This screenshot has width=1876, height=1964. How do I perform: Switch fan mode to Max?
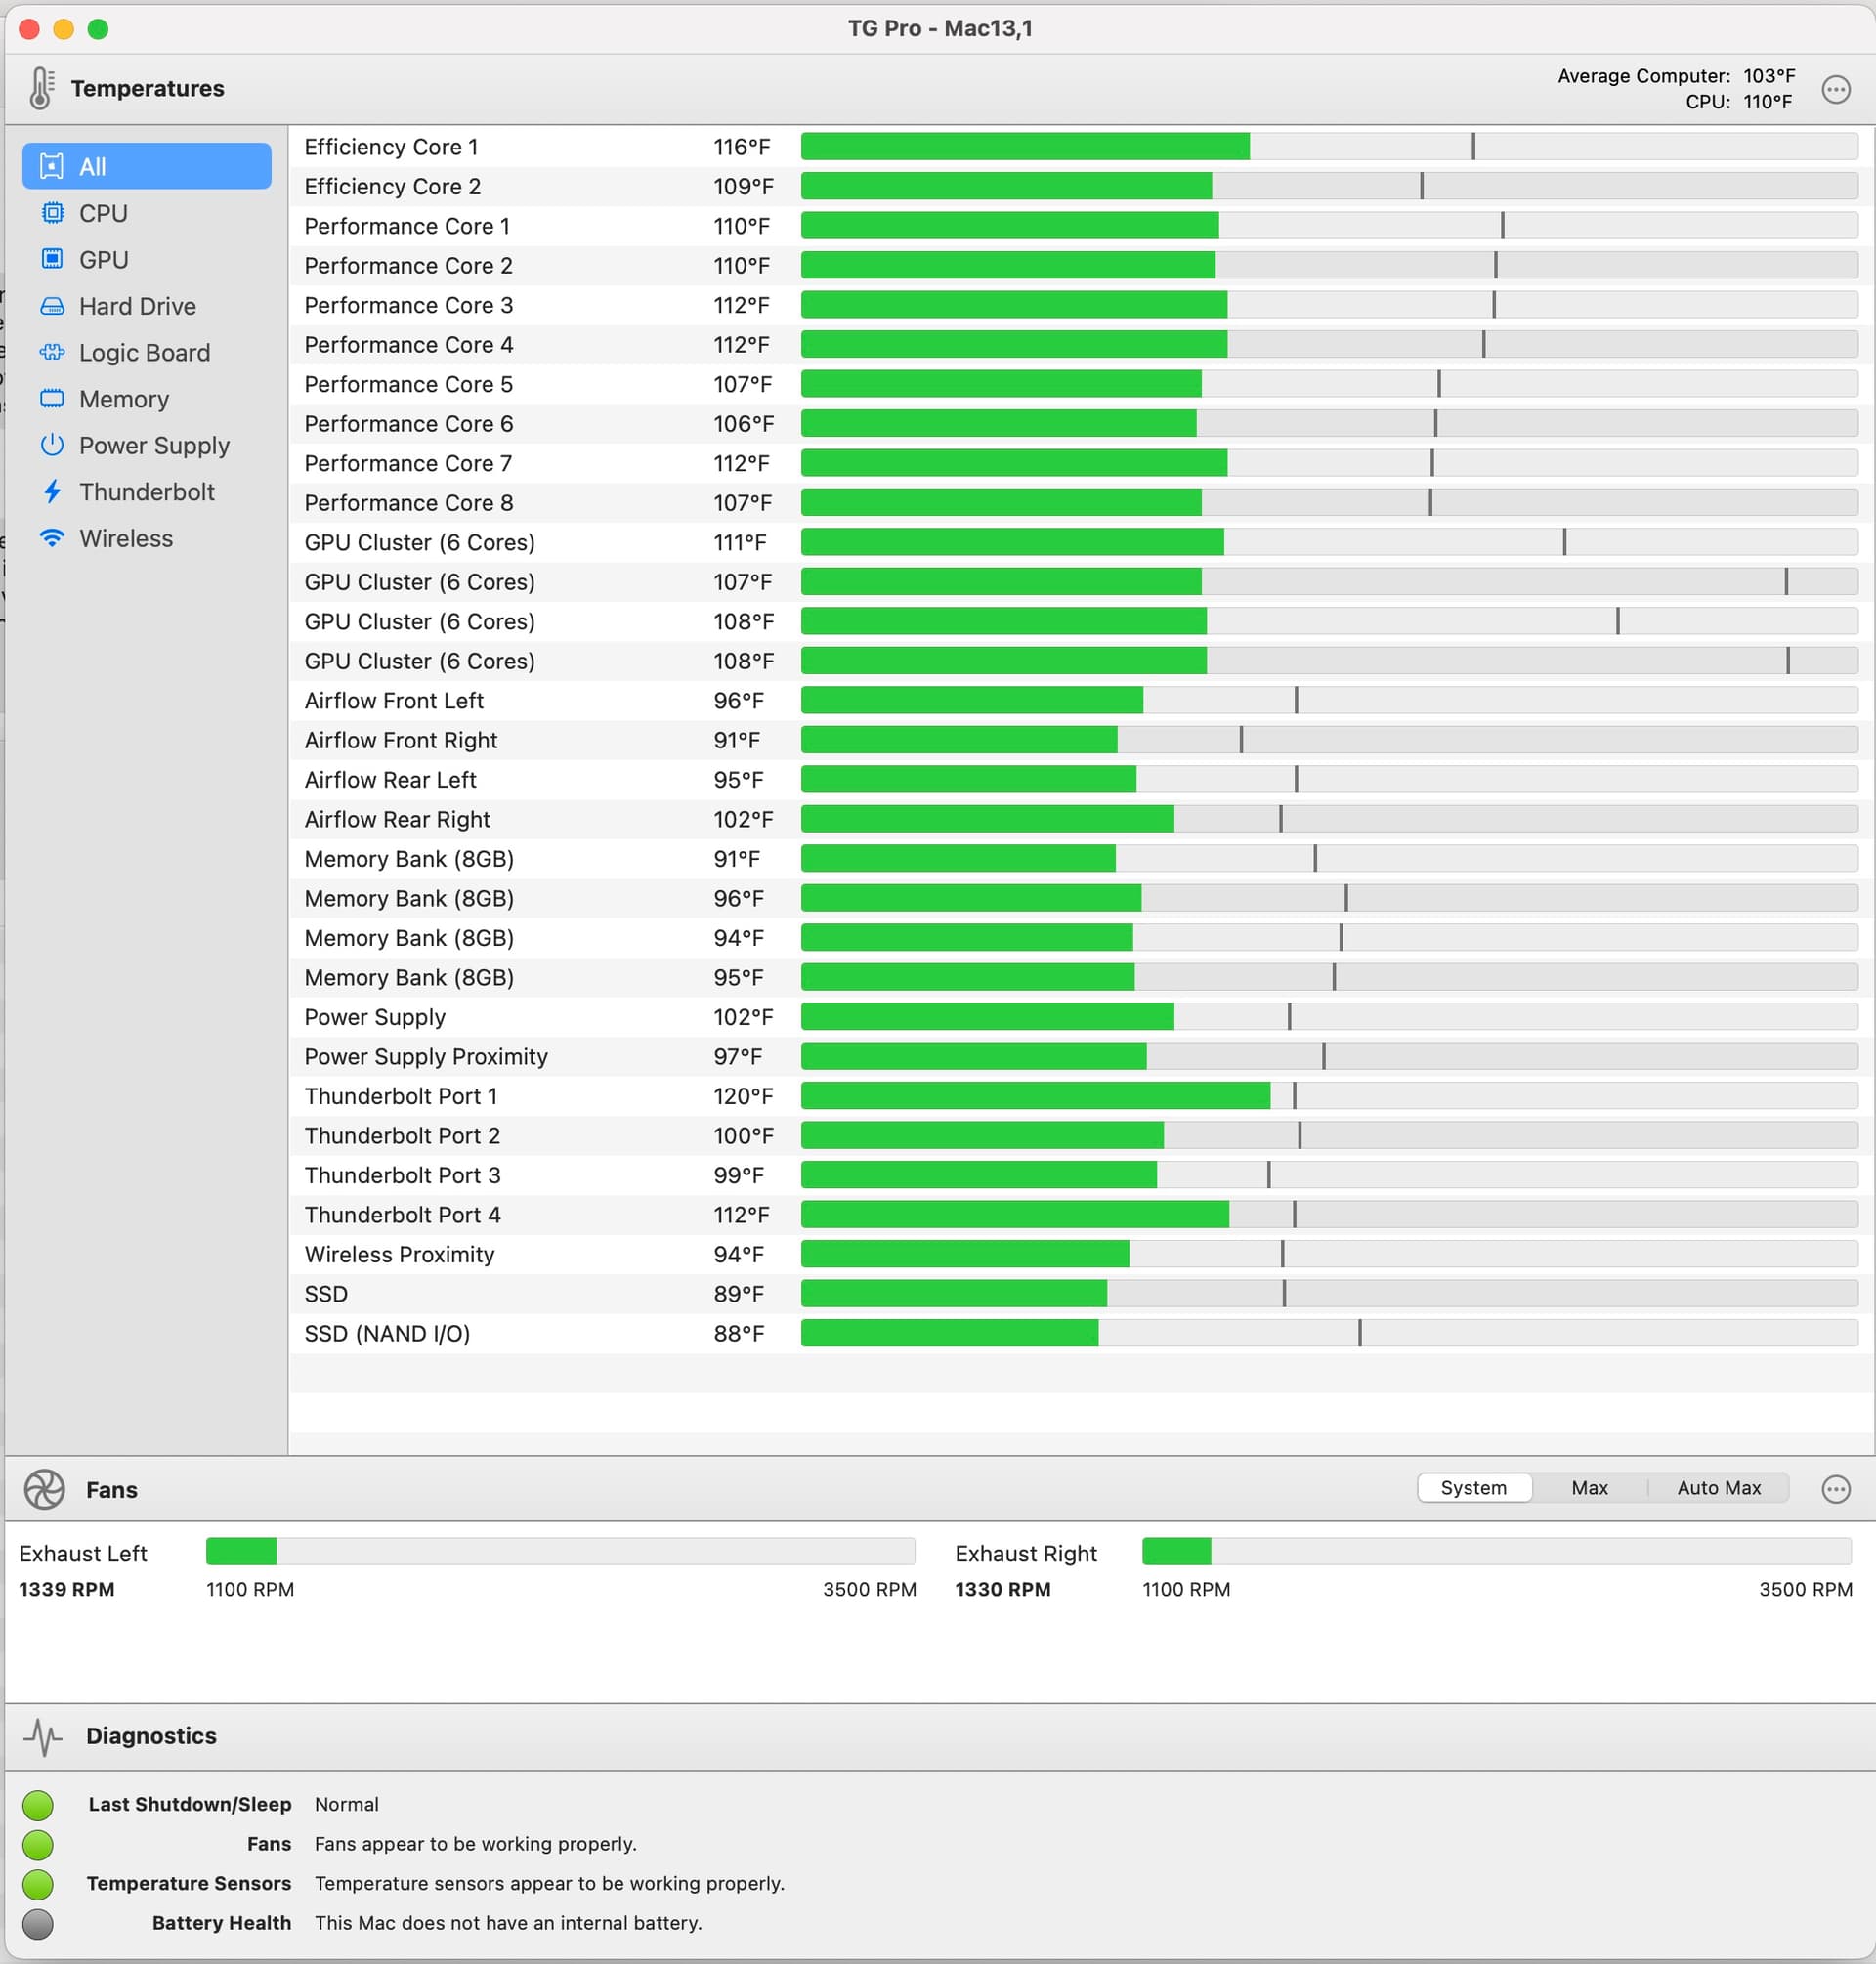pos(1589,1488)
